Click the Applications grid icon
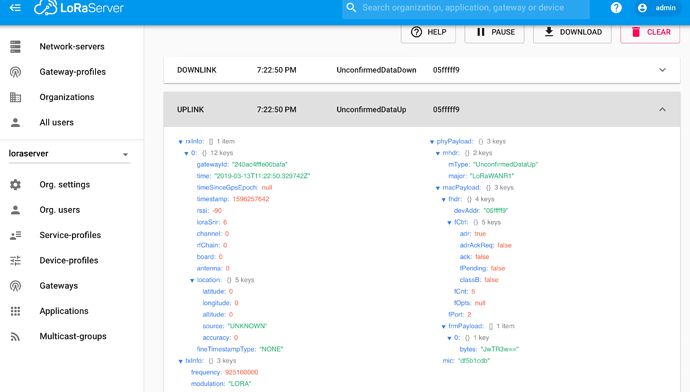Image resolution: width=690 pixels, height=392 pixels. pyautogui.click(x=15, y=311)
